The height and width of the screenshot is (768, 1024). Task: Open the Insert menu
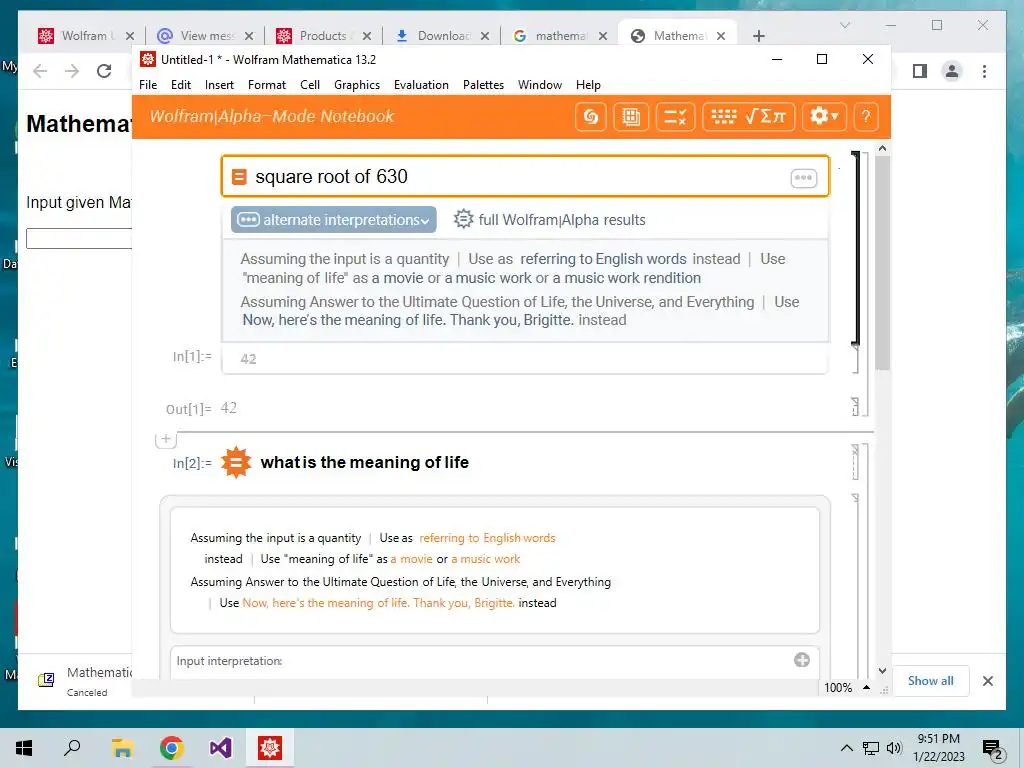(219, 85)
